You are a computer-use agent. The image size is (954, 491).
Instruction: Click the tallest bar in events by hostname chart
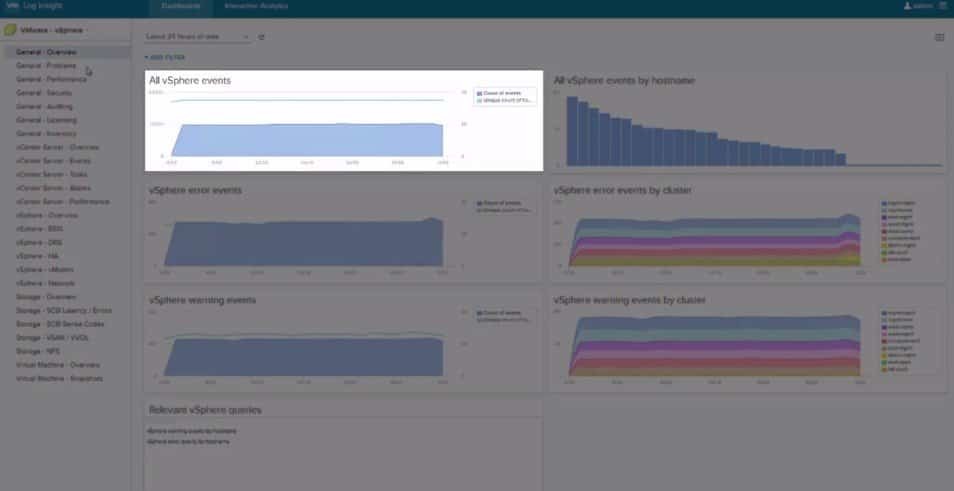[x=572, y=130]
